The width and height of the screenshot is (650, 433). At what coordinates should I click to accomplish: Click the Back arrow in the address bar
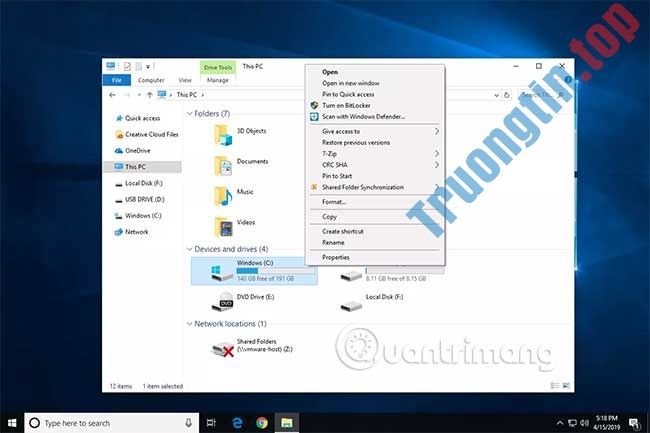point(112,95)
